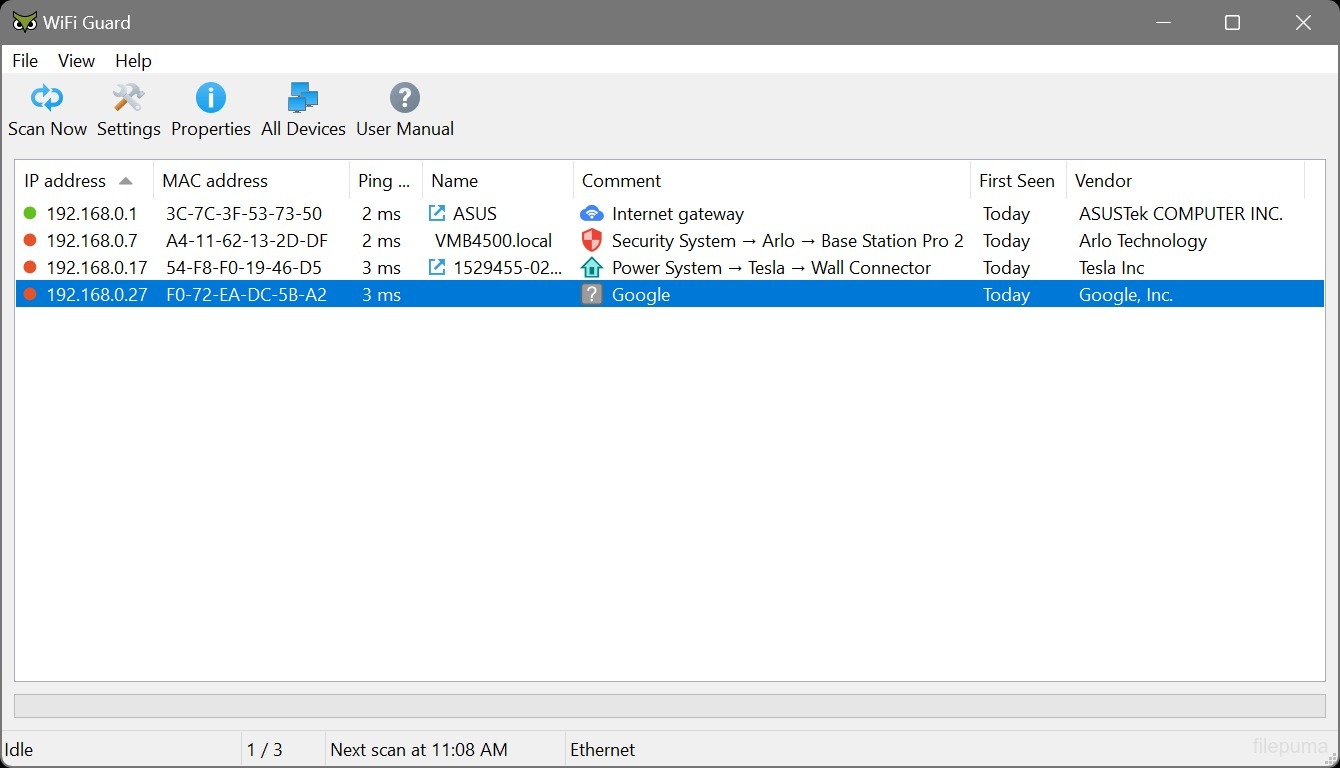Screen dimensions: 1340x768
Task: Show All Devices via toolbar icon
Action: [x=302, y=98]
